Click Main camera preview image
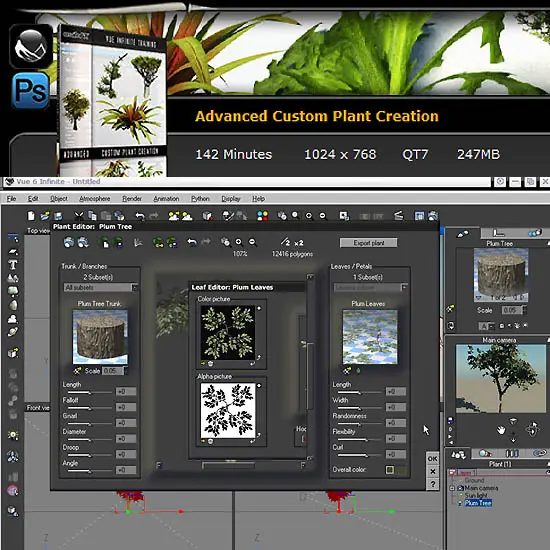The image size is (550, 550). click(500, 378)
